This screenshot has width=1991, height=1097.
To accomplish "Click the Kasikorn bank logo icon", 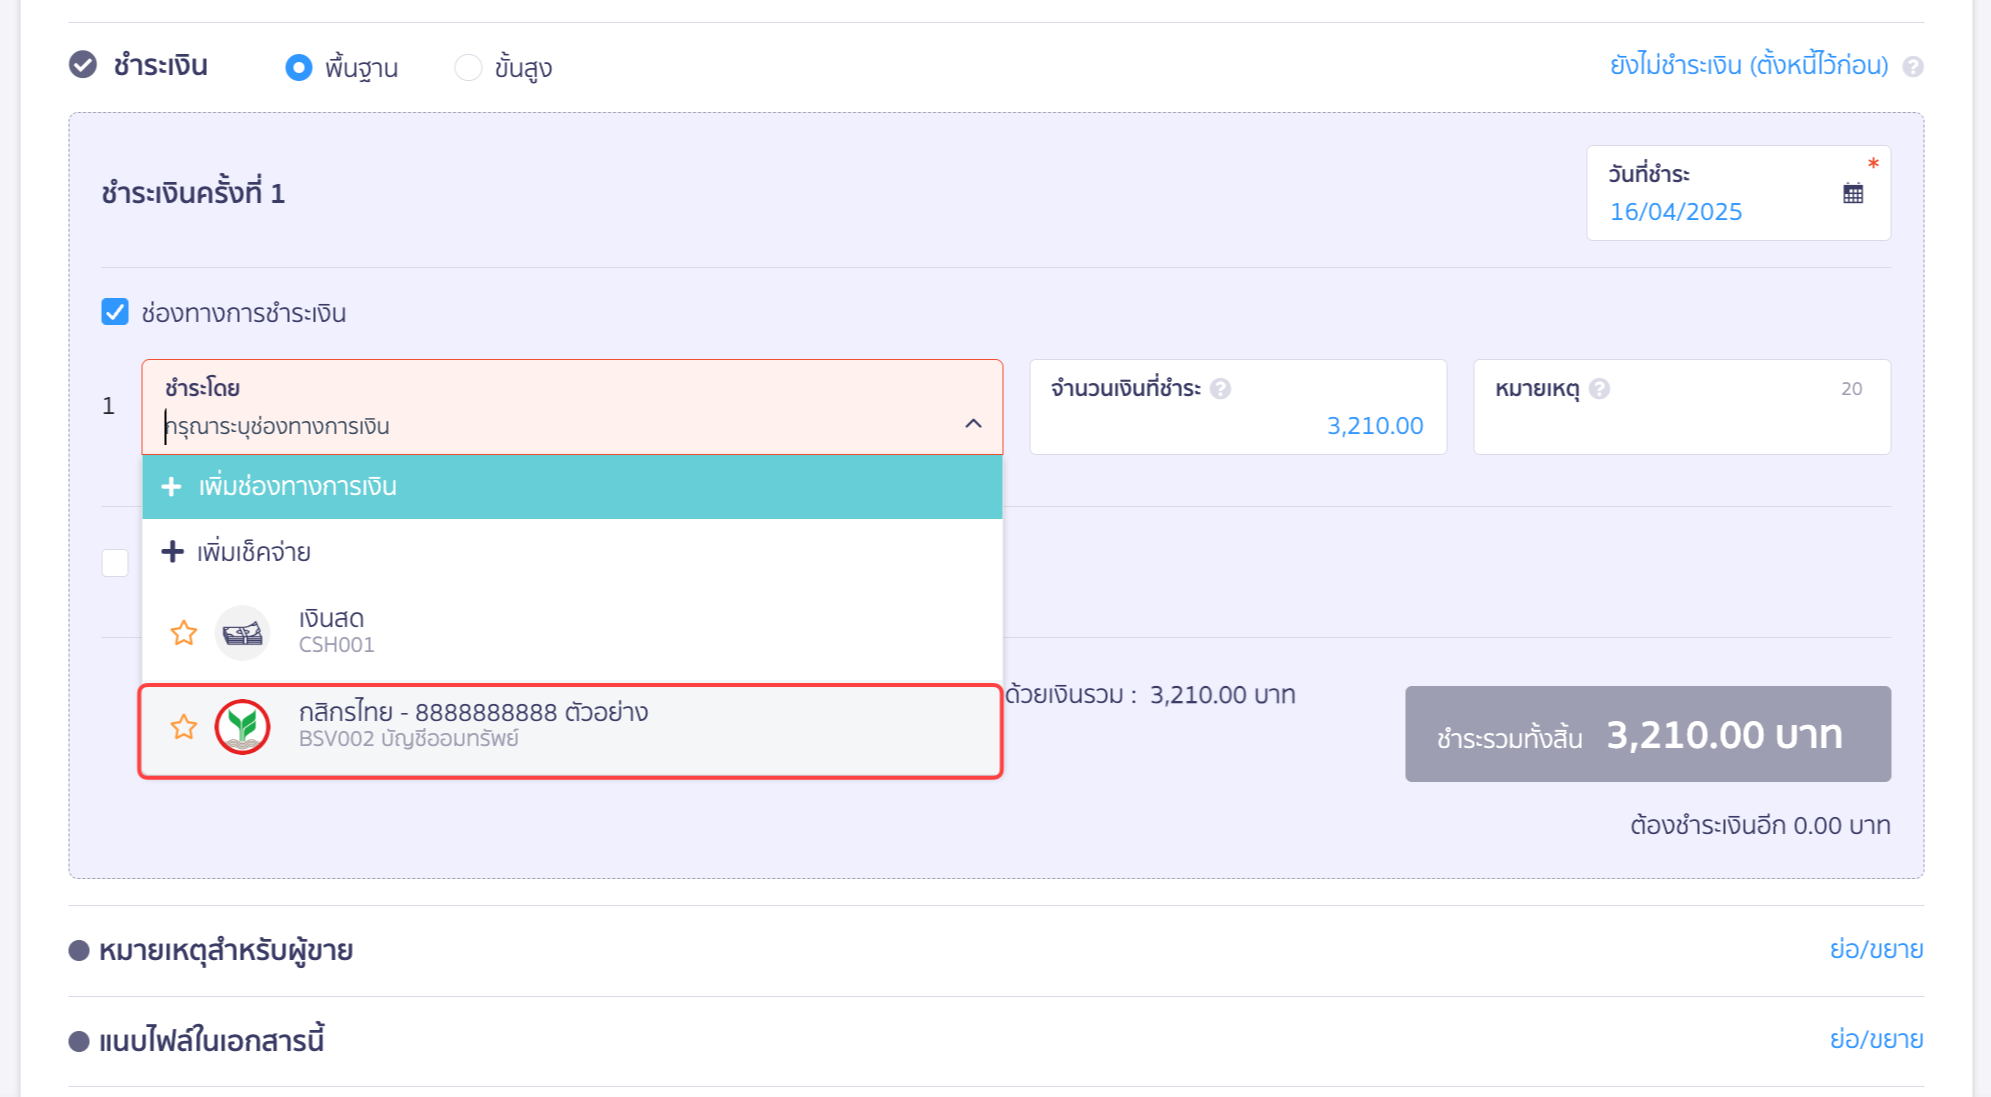I will [x=243, y=727].
